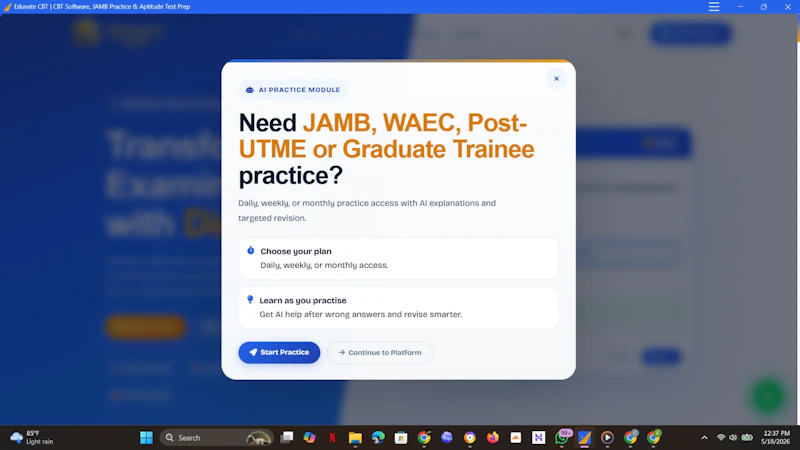Image resolution: width=800 pixels, height=450 pixels.
Task: Click the battery status tray icon
Action: click(747, 438)
